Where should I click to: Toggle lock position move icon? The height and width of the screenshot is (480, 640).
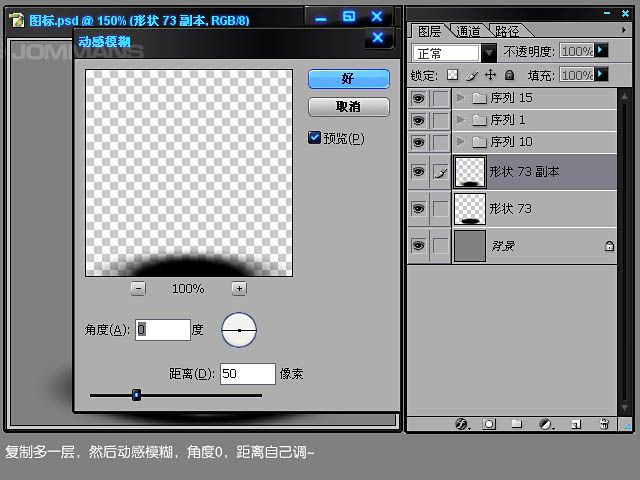490,75
